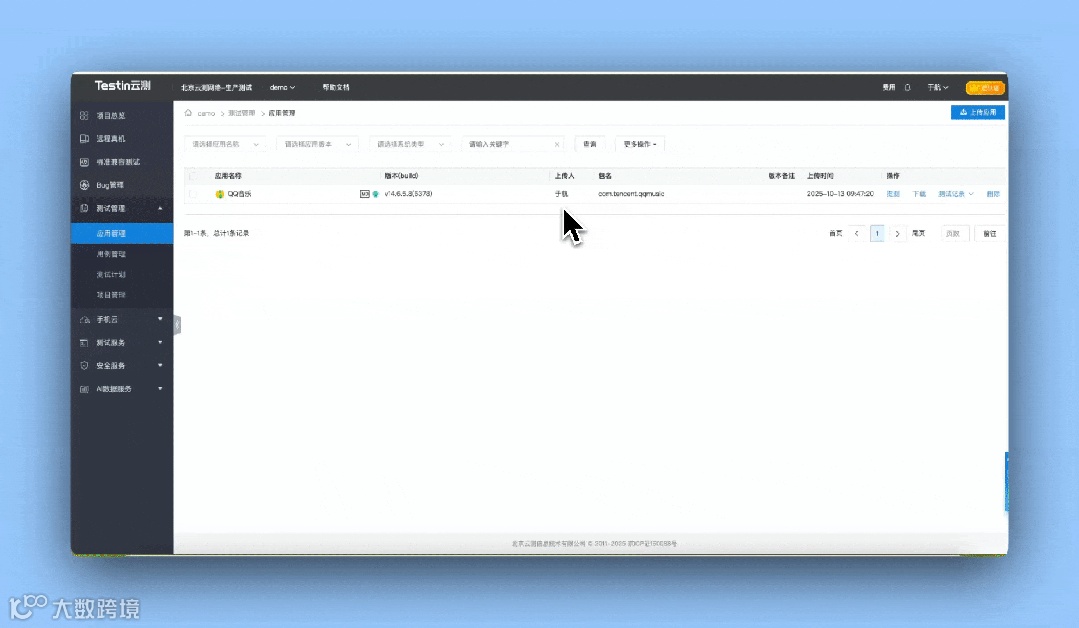1079x628 pixels.
Task: Click the blue 上传应用 upload button
Action: coord(978,112)
